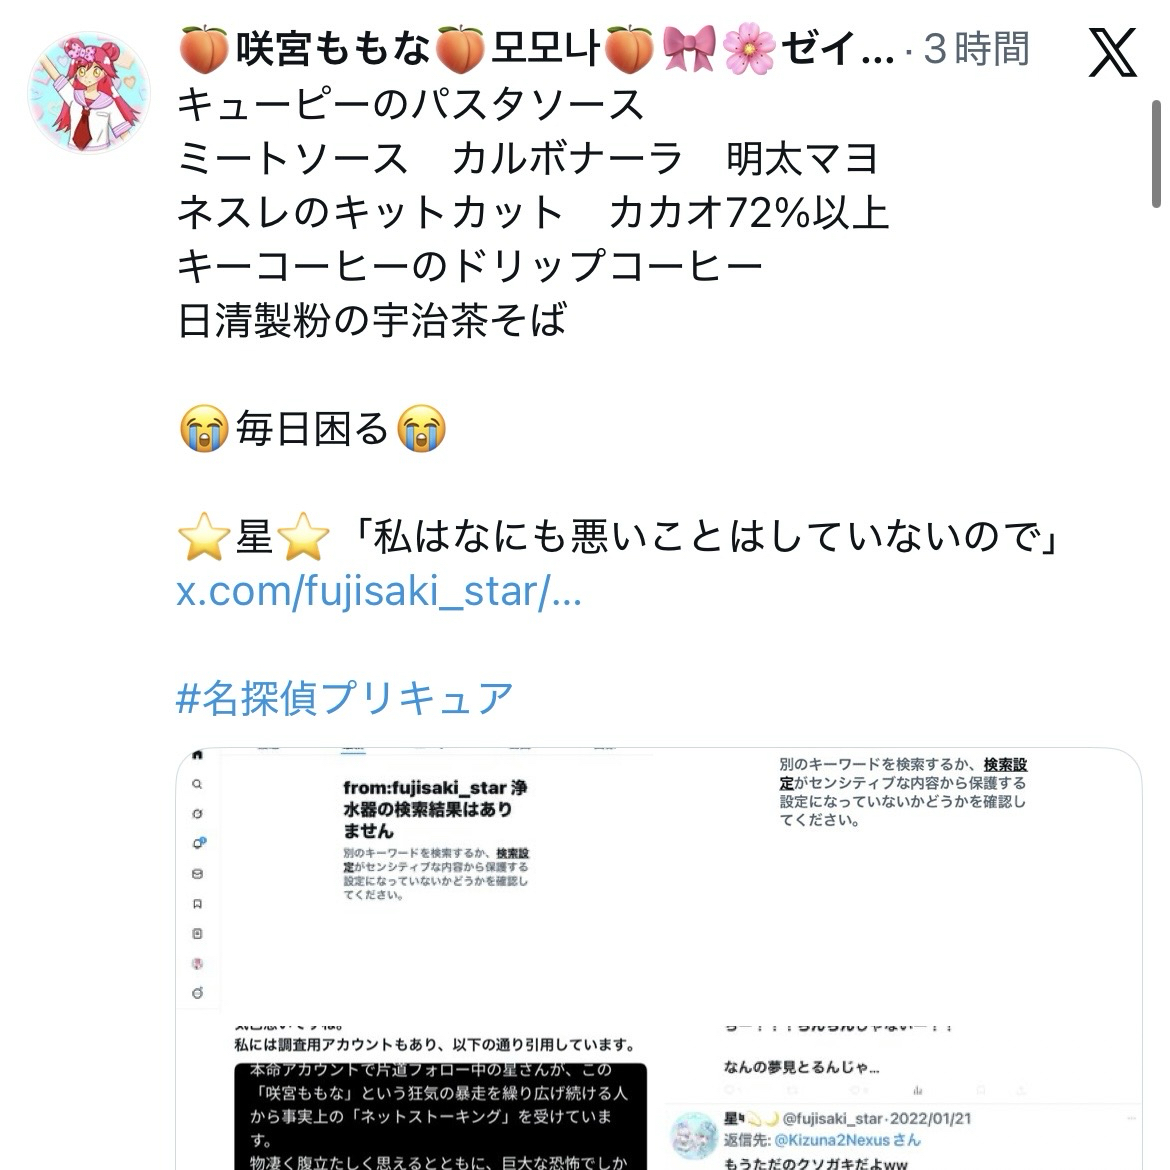Click the analytics bar-chart icon under tweet
The width and height of the screenshot is (1170, 1170).
pos(917,1090)
